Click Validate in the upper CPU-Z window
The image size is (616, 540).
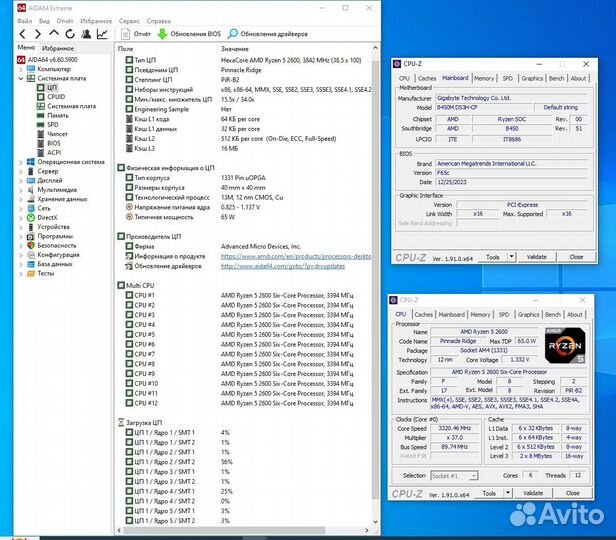coord(537,257)
